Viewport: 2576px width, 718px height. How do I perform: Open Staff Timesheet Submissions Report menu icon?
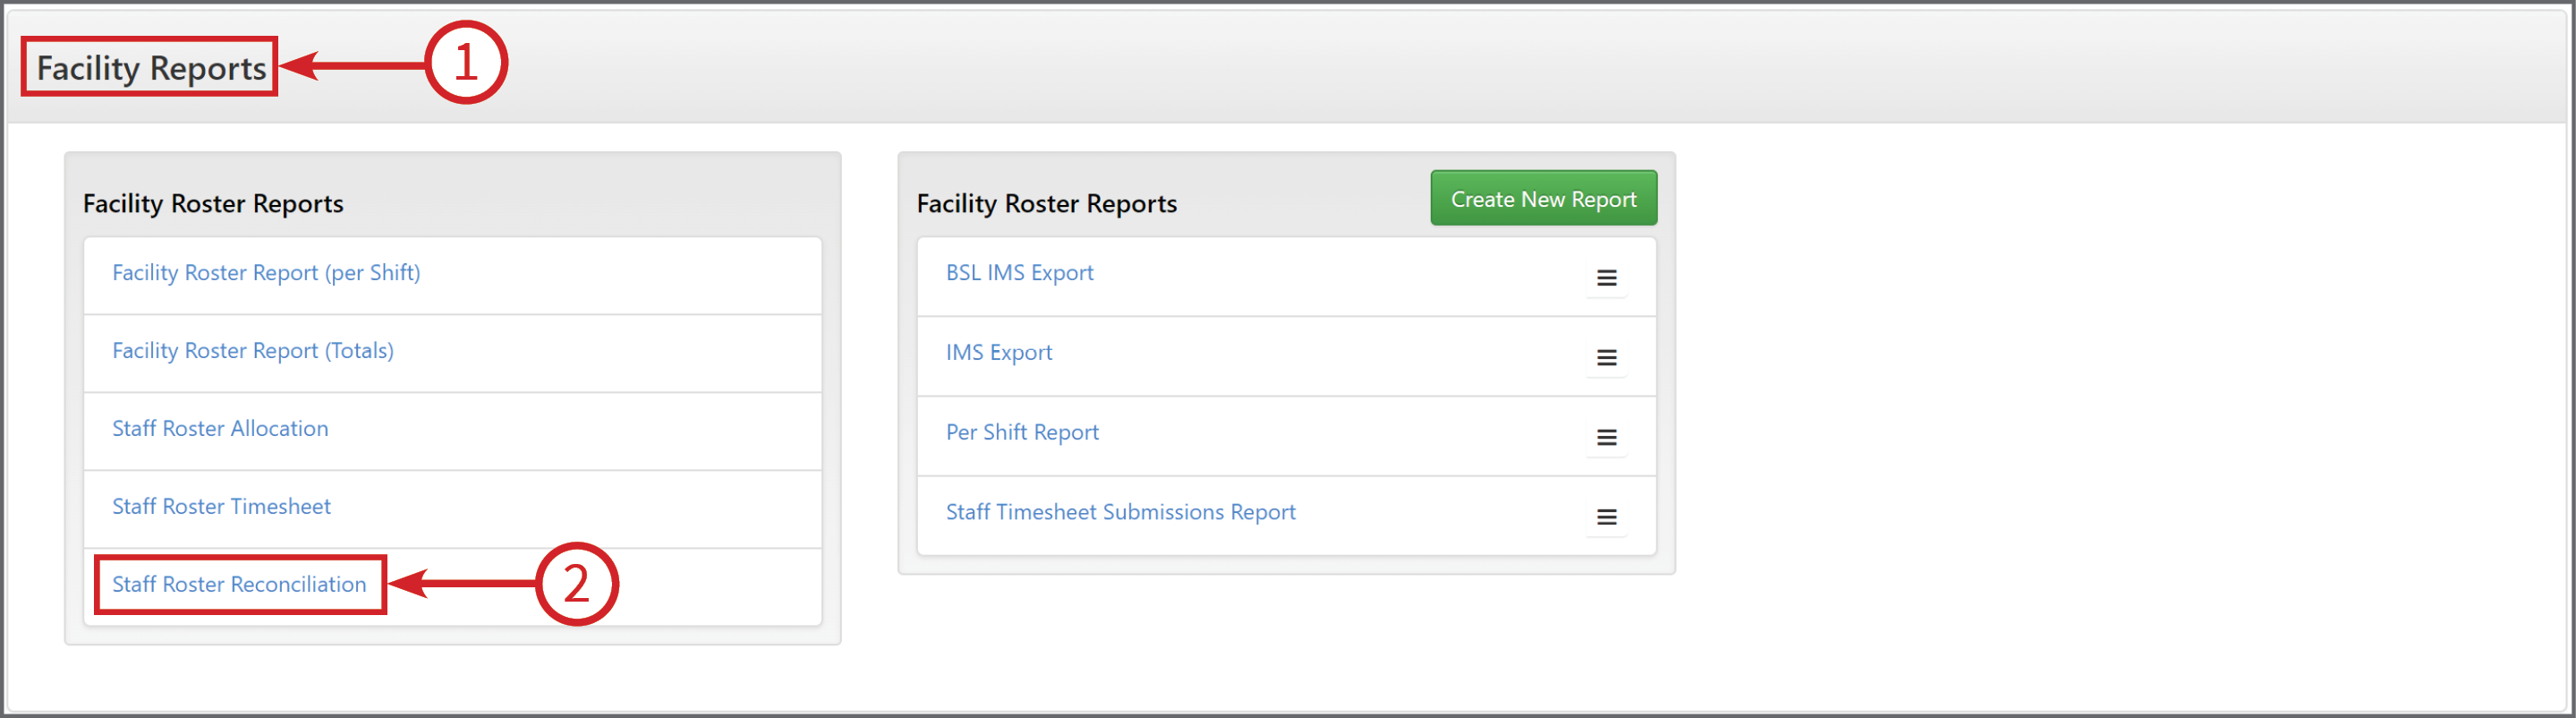pyautogui.click(x=1606, y=517)
